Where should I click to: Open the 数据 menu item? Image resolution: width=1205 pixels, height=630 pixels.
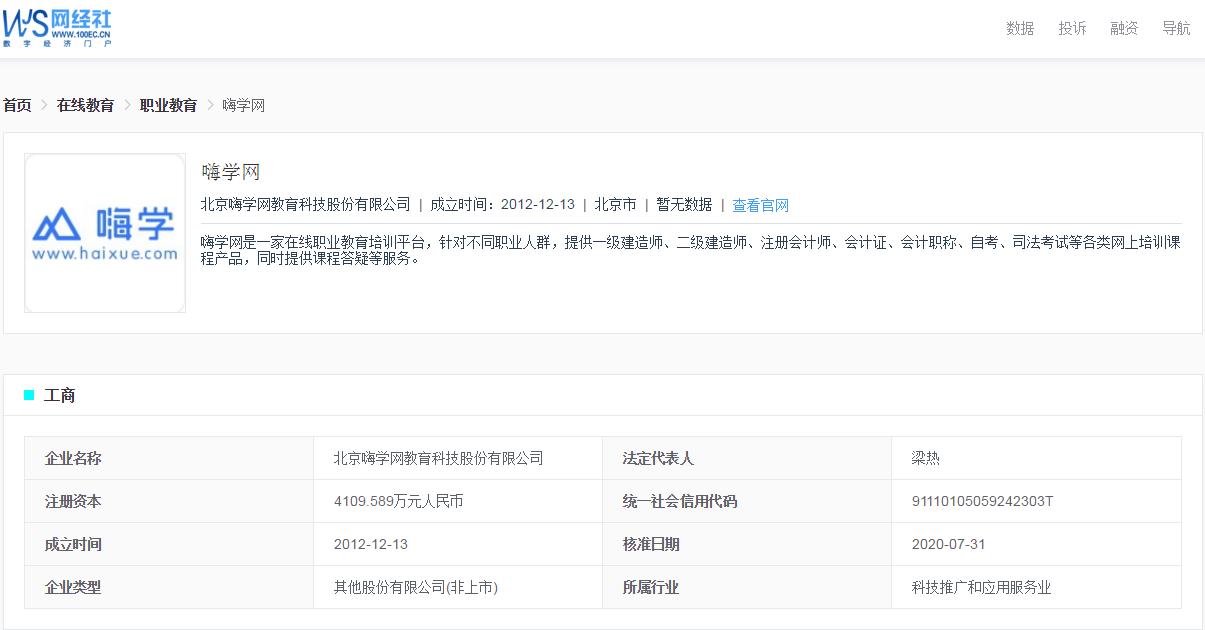[1020, 28]
